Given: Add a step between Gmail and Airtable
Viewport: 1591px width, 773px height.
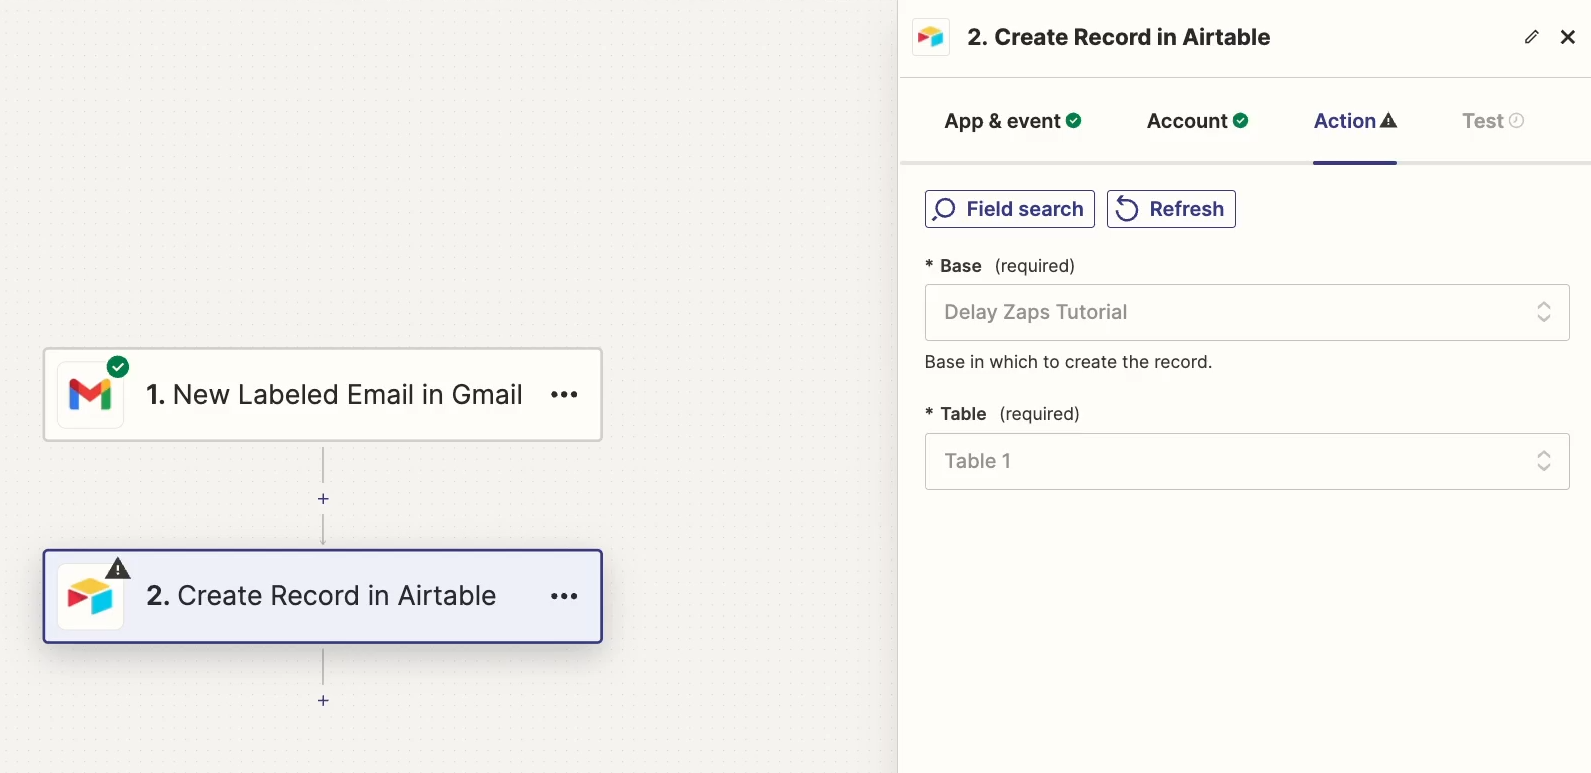Looking at the screenshot, I should click(x=323, y=499).
